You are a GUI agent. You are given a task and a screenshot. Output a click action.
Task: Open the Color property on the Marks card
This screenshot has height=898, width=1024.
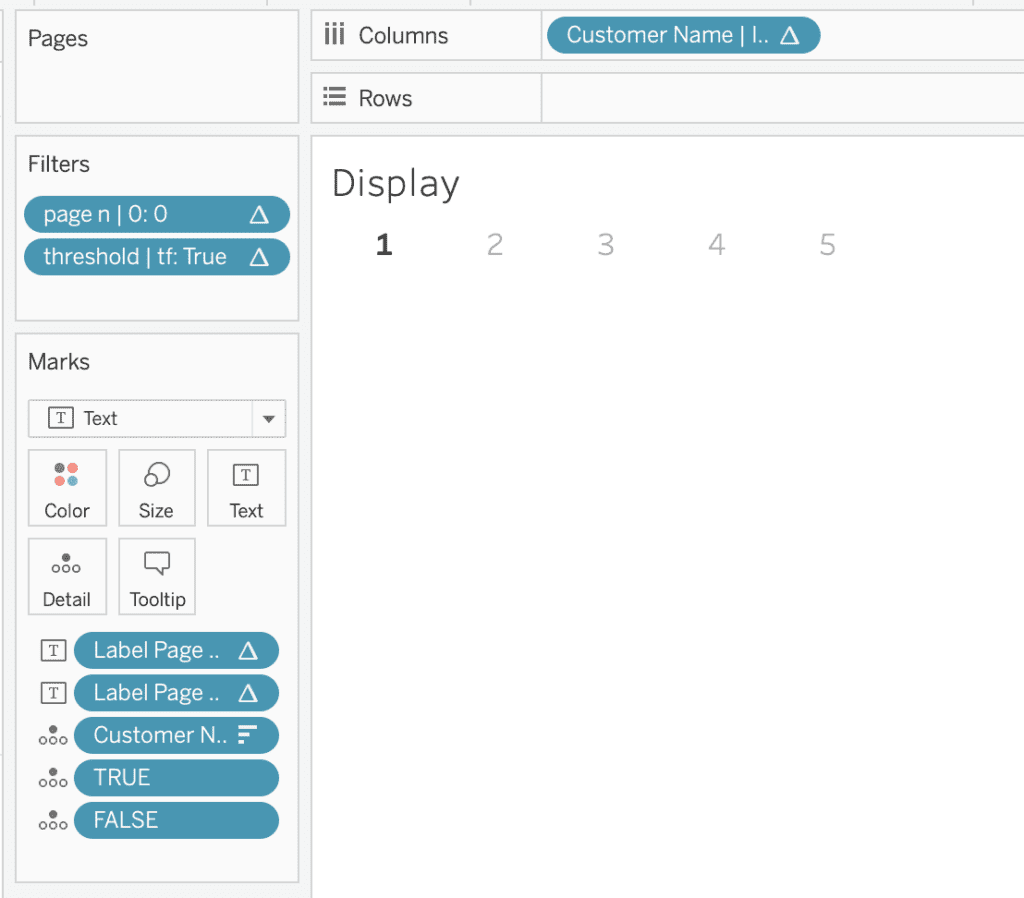tap(67, 488)
